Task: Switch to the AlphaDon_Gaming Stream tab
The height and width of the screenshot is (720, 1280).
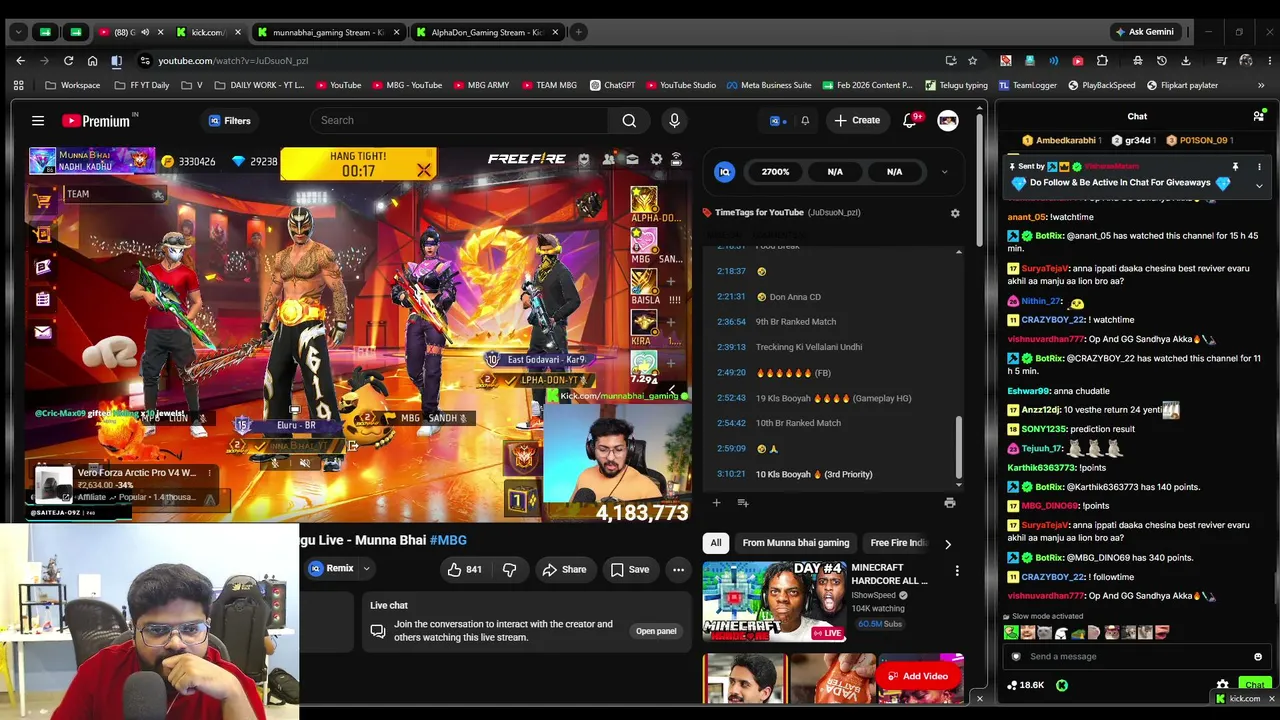Action: (486, 32)
